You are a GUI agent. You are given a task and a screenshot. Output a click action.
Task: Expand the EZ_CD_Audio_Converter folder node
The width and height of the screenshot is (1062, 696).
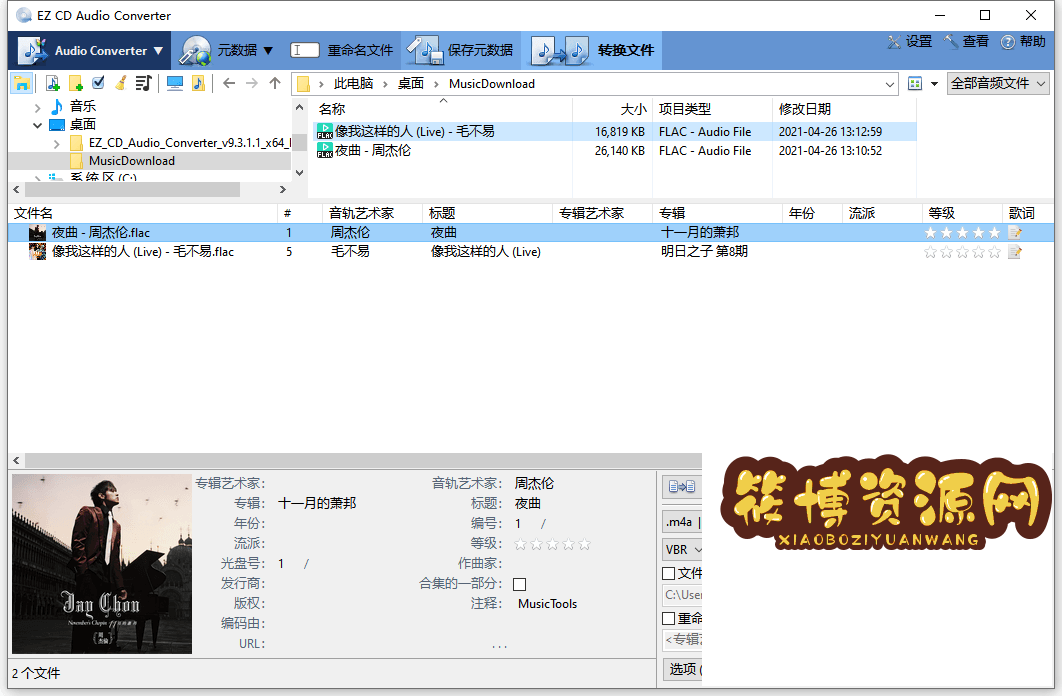click(56, 144)
